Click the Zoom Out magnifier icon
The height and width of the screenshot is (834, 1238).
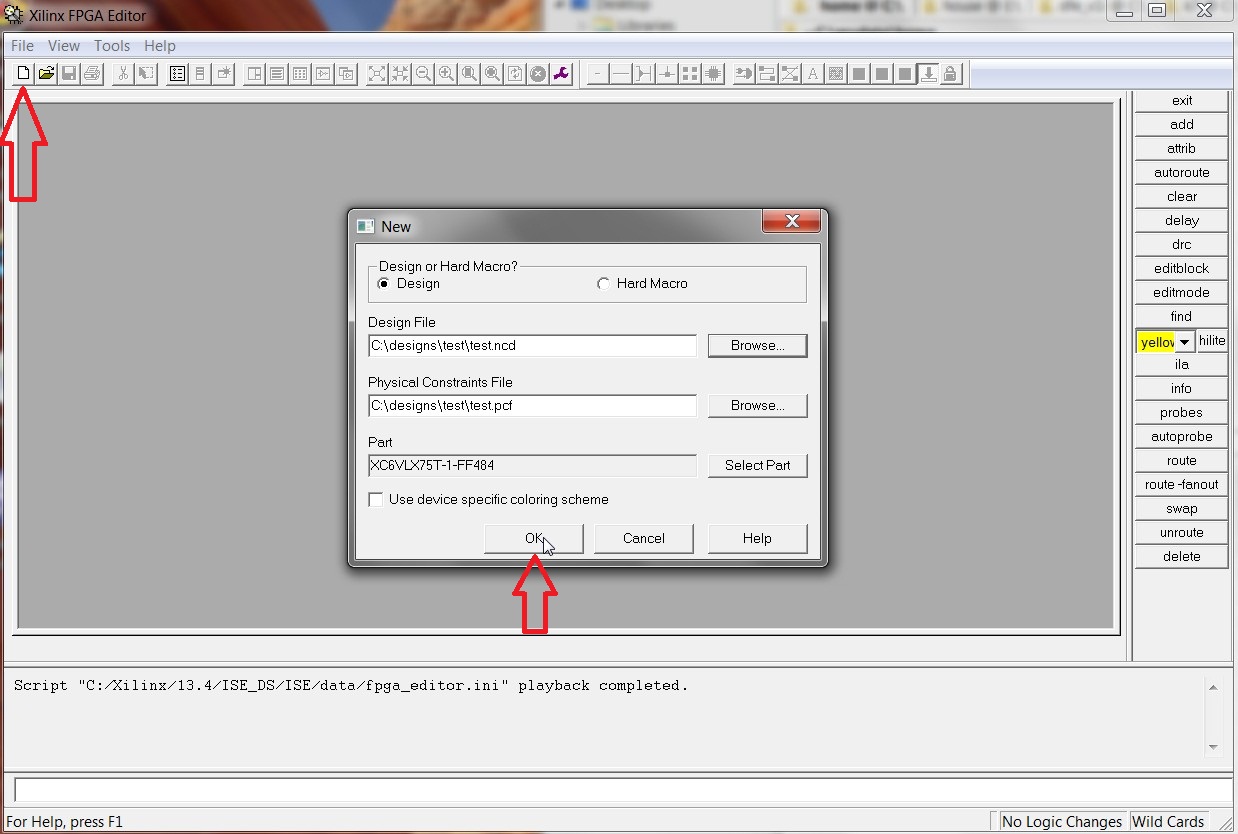coord(423,73)
